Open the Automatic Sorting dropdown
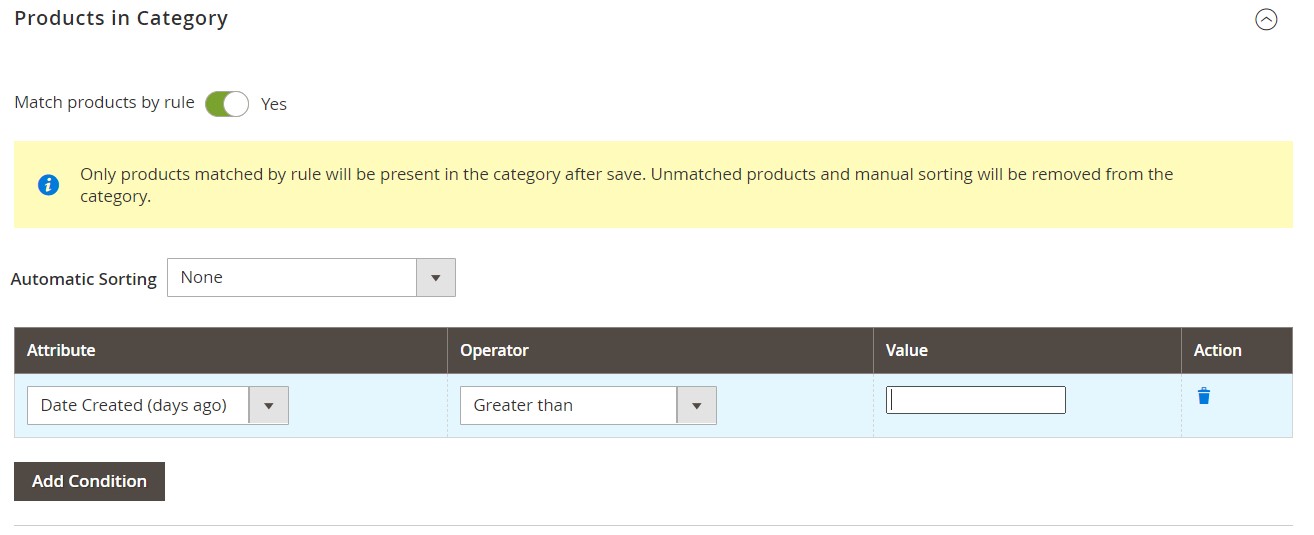The height and width of the screenshot is (535, 1314). [x=311, y=277]
